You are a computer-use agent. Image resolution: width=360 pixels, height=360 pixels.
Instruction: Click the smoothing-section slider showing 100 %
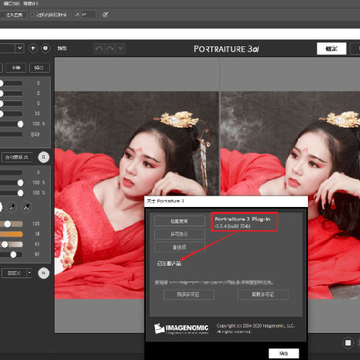11,124
